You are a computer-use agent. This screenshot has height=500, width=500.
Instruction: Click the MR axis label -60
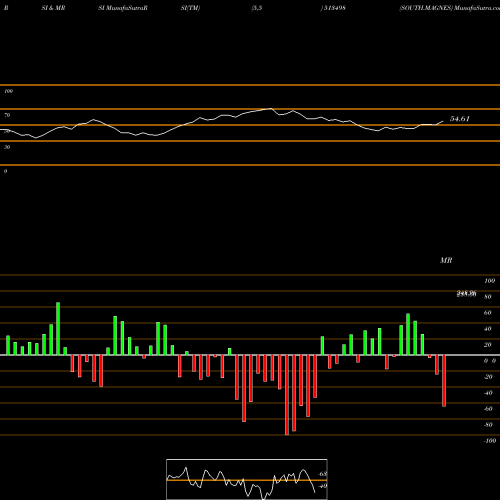pyautogui.click(x=488, y=409)
